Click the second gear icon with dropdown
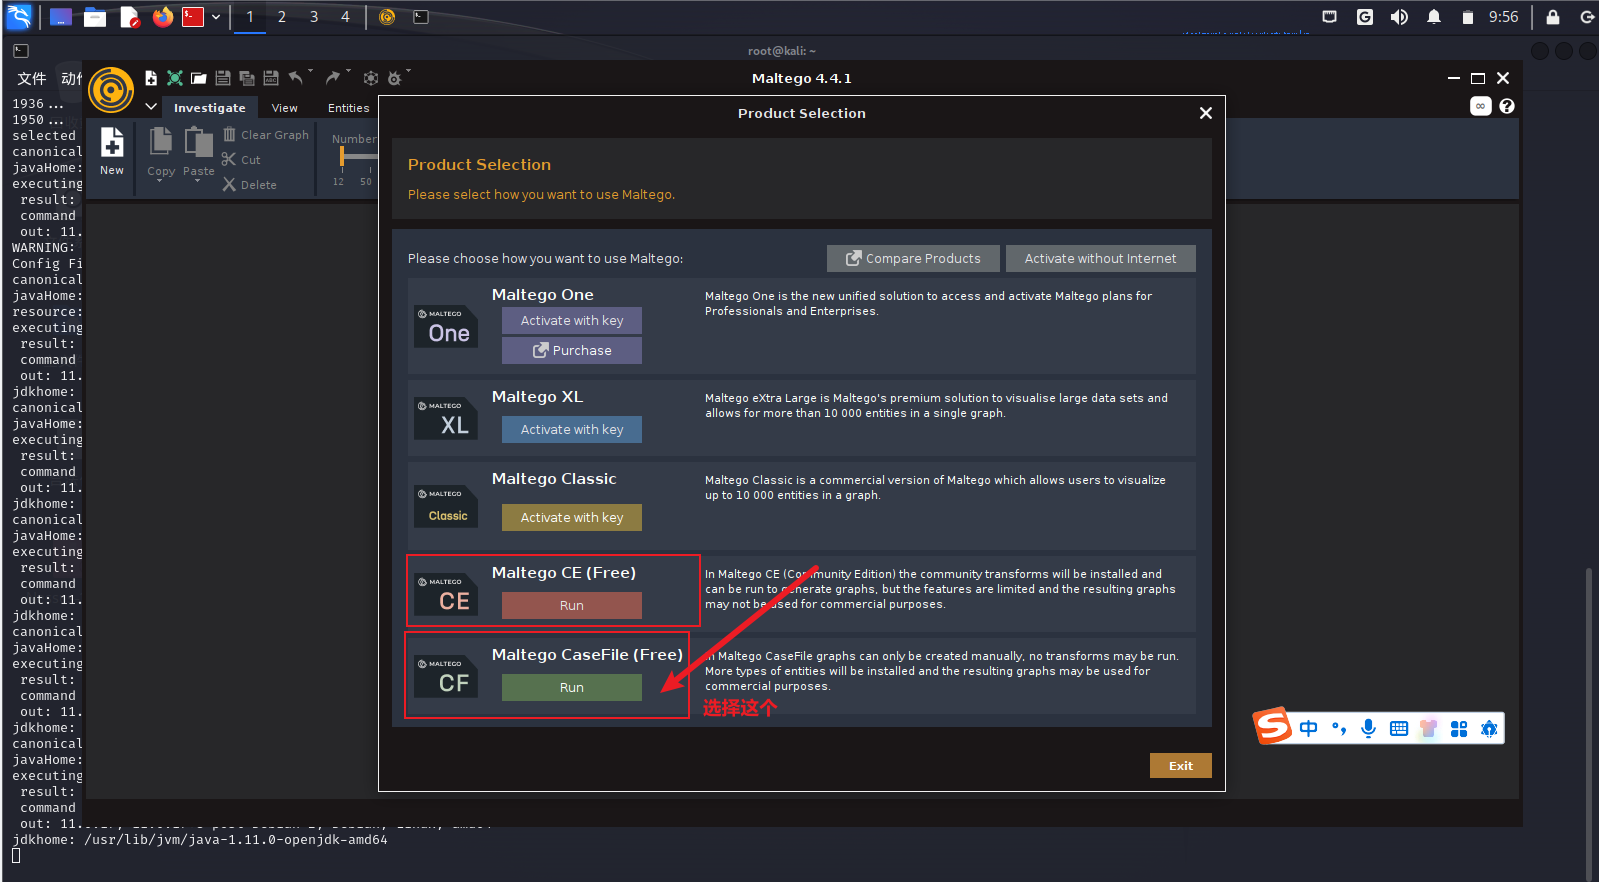Viewport: 1599px width, 882px height. [395, 78]
